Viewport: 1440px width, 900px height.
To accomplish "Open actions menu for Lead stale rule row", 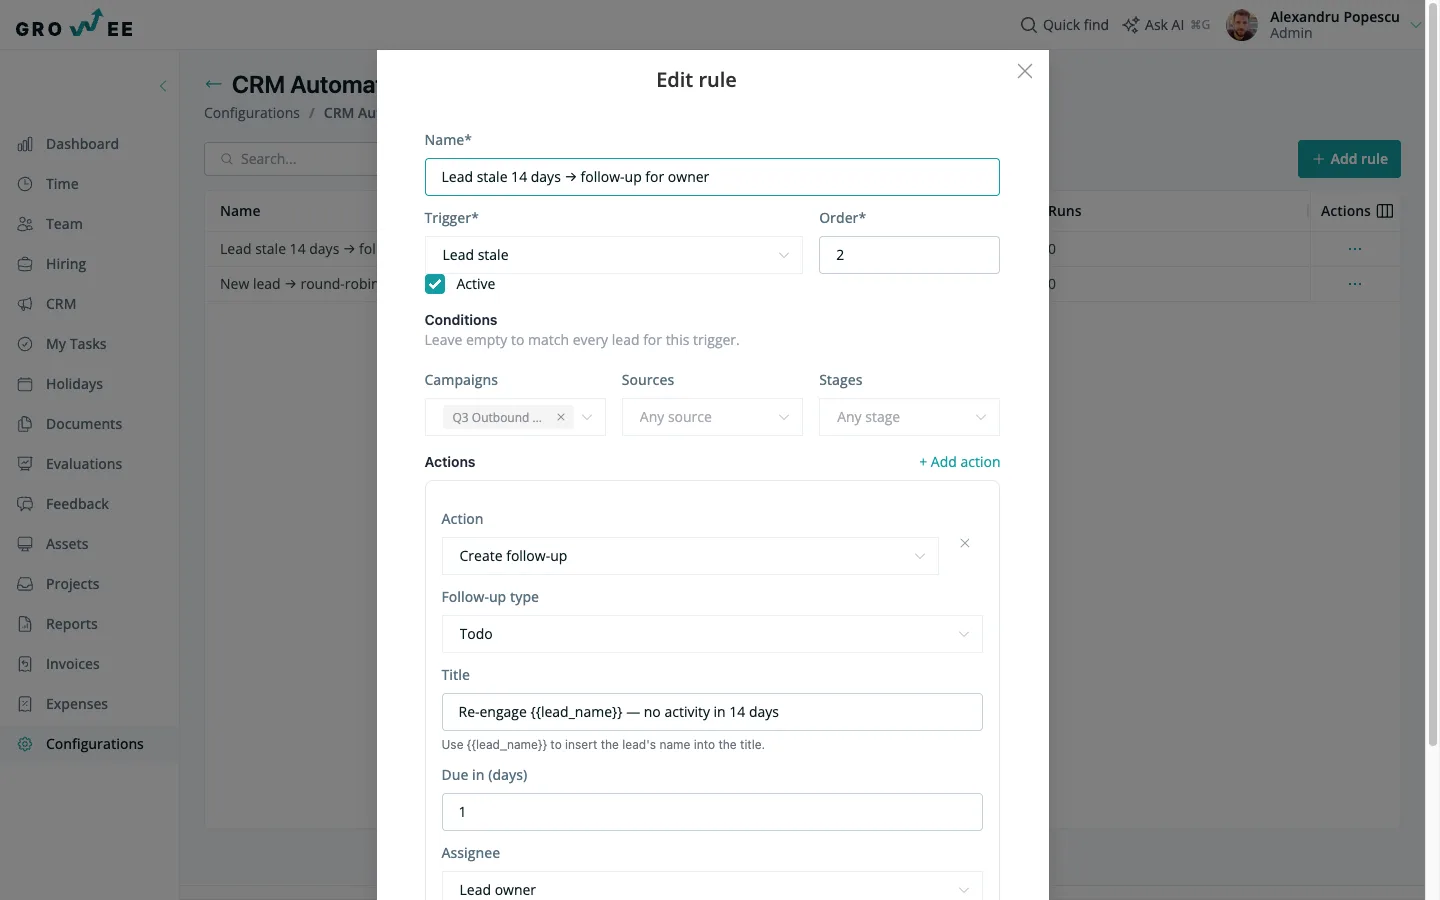I will point(1355,249).
